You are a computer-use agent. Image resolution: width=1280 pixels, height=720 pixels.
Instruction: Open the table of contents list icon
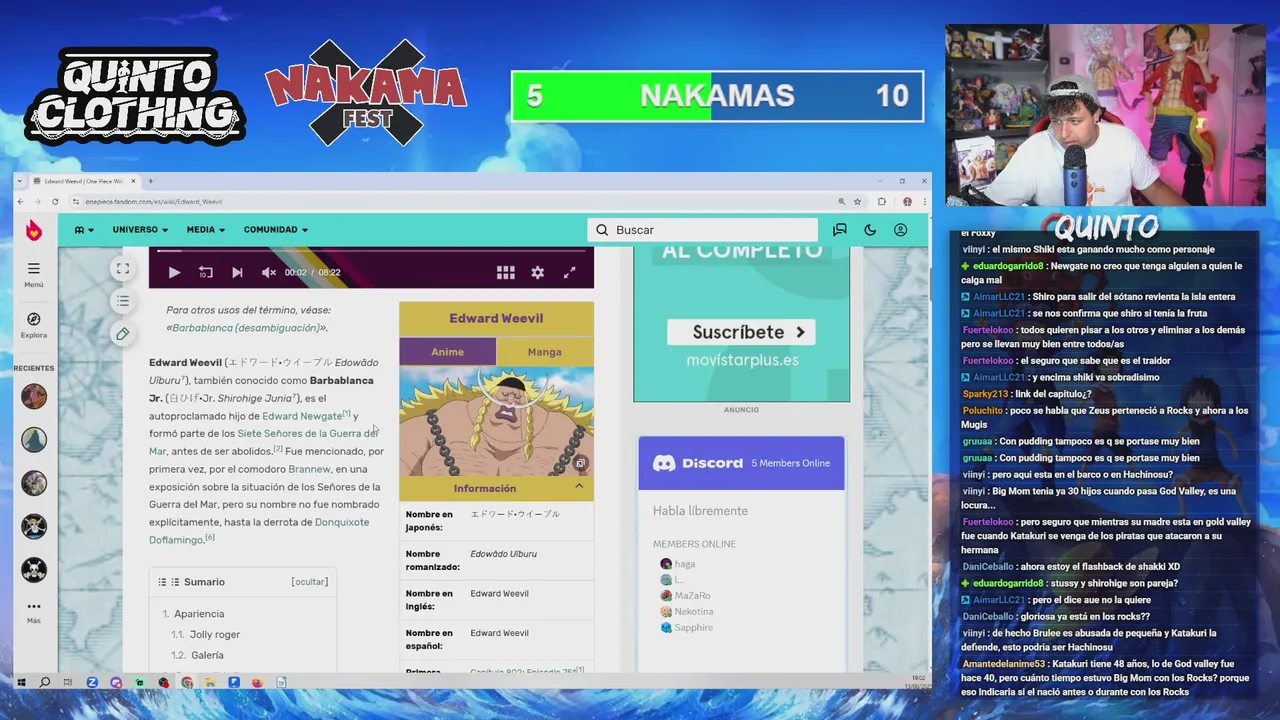123,301
